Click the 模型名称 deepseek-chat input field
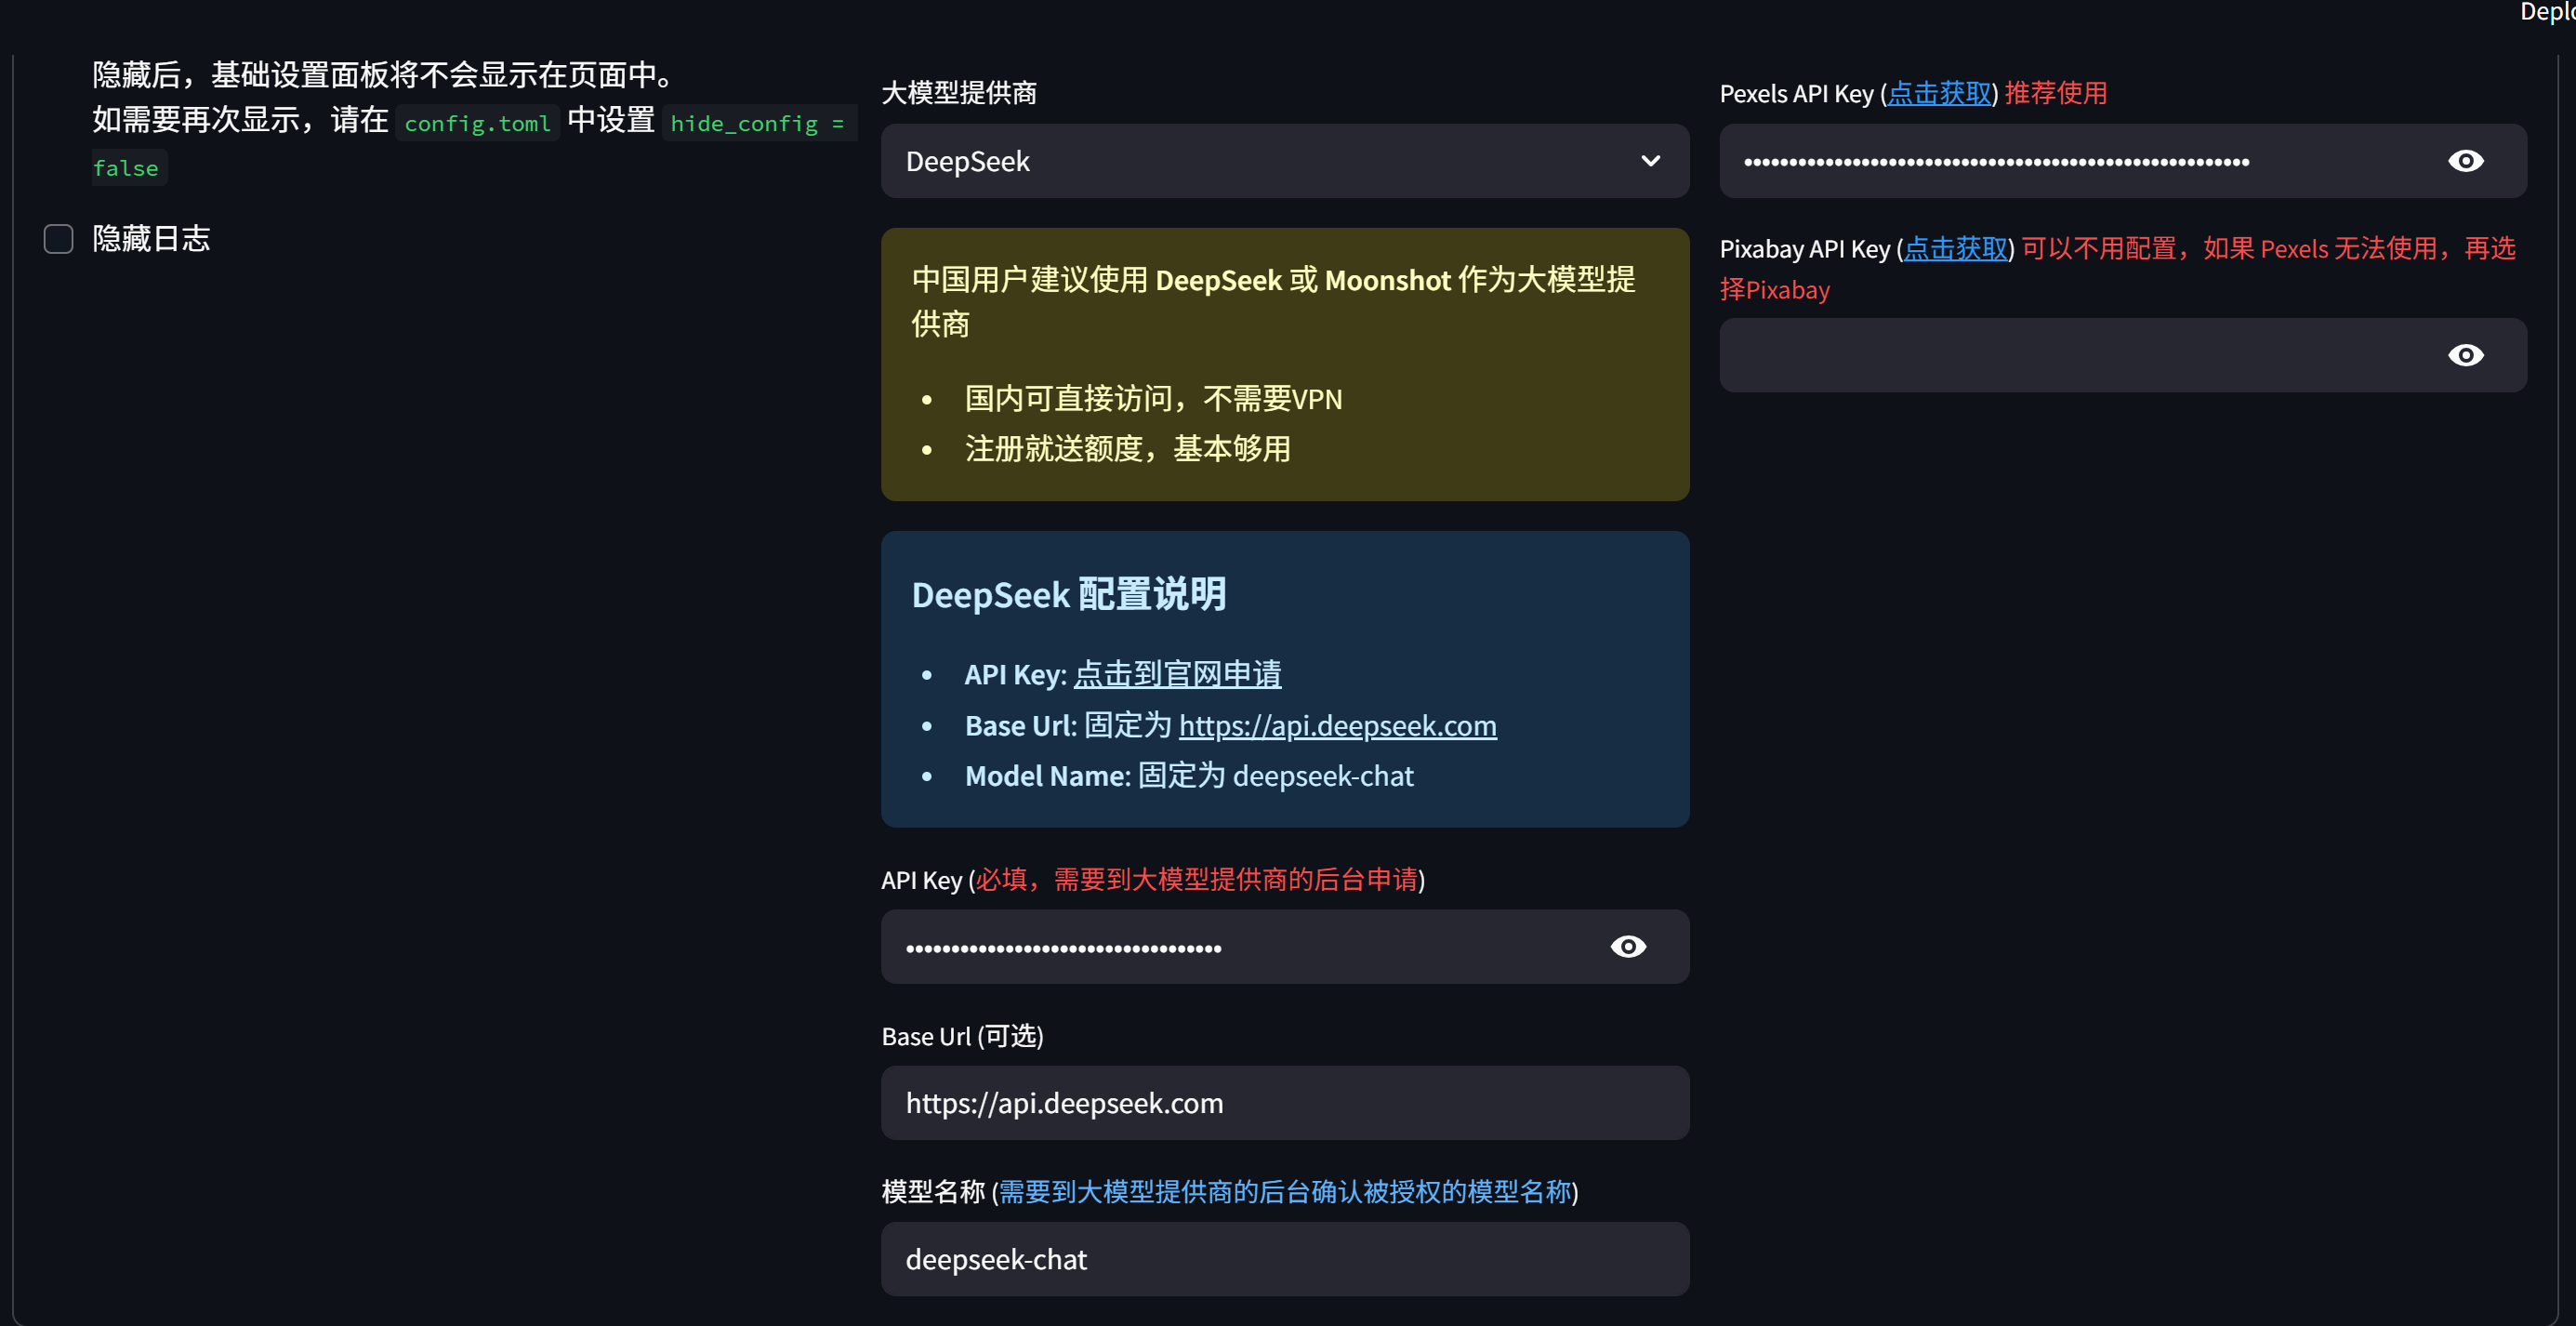Image resolution: width=2576 pixels, height=1326 pixels. 1284,1259
